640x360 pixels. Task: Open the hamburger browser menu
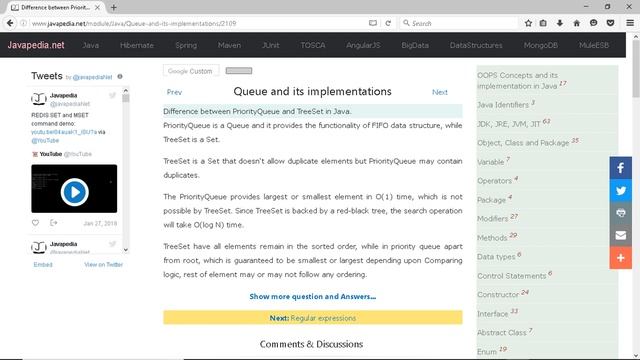pos(630,23)
